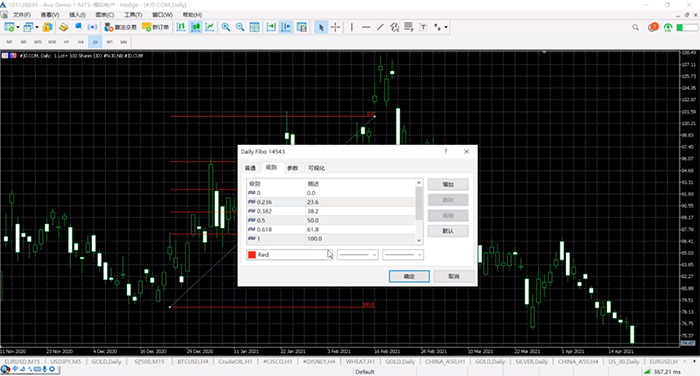Click the red color swatch in dialog
The width and height of the screenshot is (700, 376).
pyautogui.click(x=252, y=255)
